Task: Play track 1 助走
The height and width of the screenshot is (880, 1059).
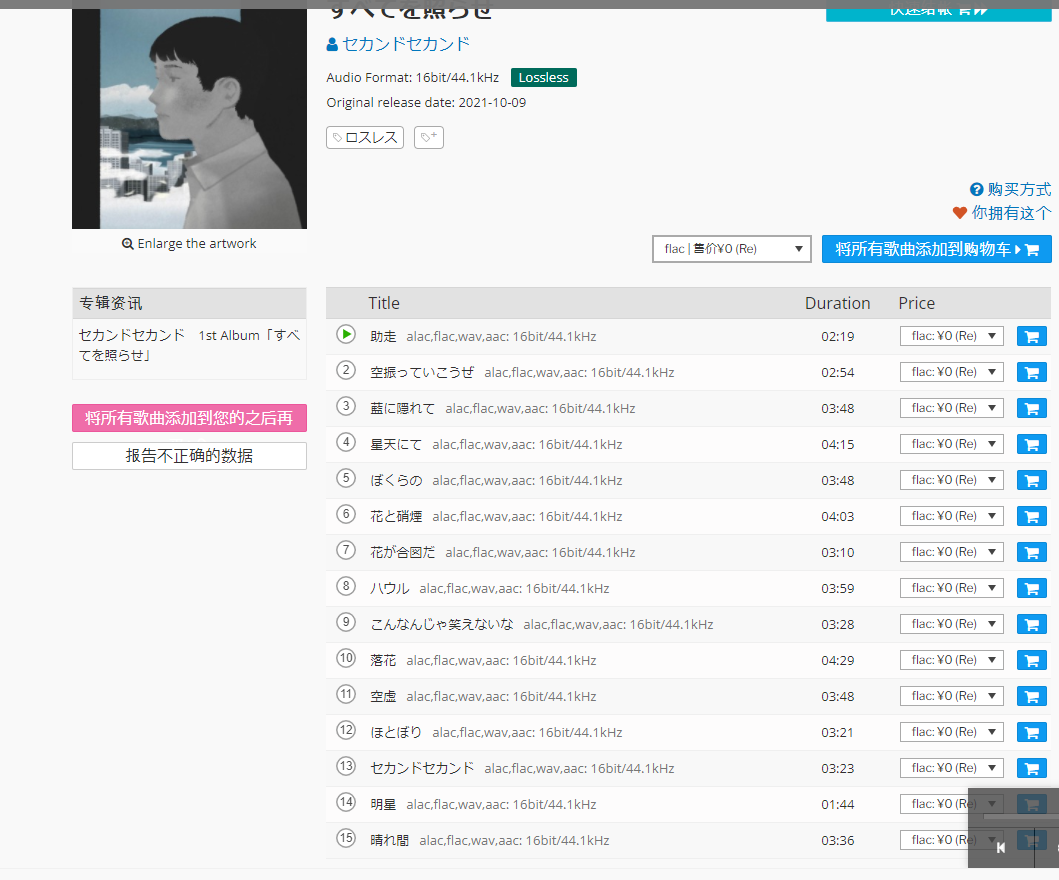Action: coord(346,335)
